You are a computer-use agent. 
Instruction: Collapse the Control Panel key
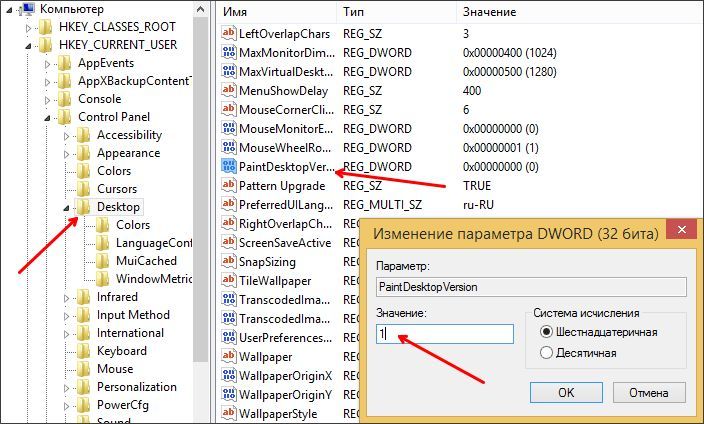pyautogui.click(x=47, y=118)
